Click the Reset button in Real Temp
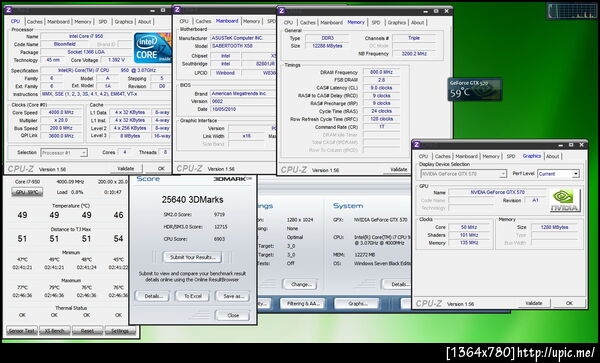Image resolution: width=600 pixels, height=363 pixels. [x=87, y=331]
